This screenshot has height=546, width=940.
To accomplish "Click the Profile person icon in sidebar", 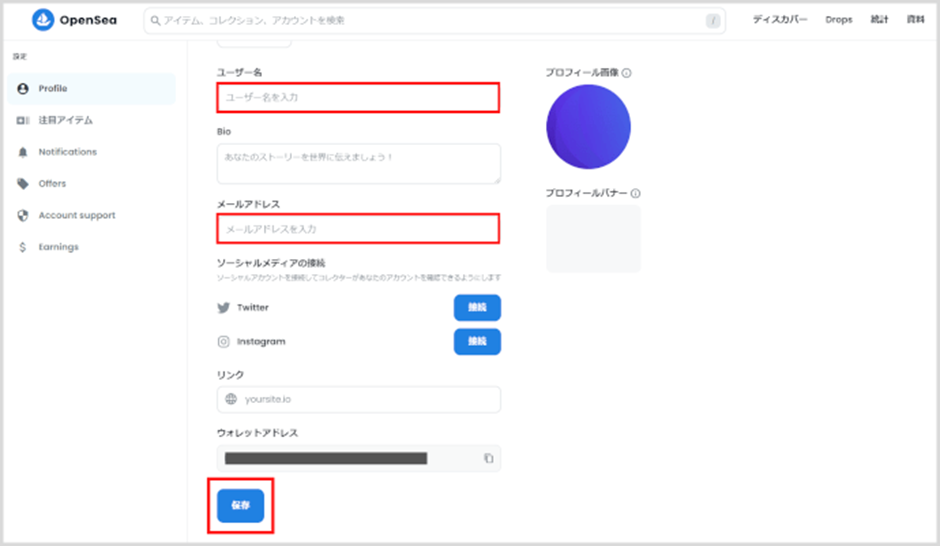I will (23, 89).
